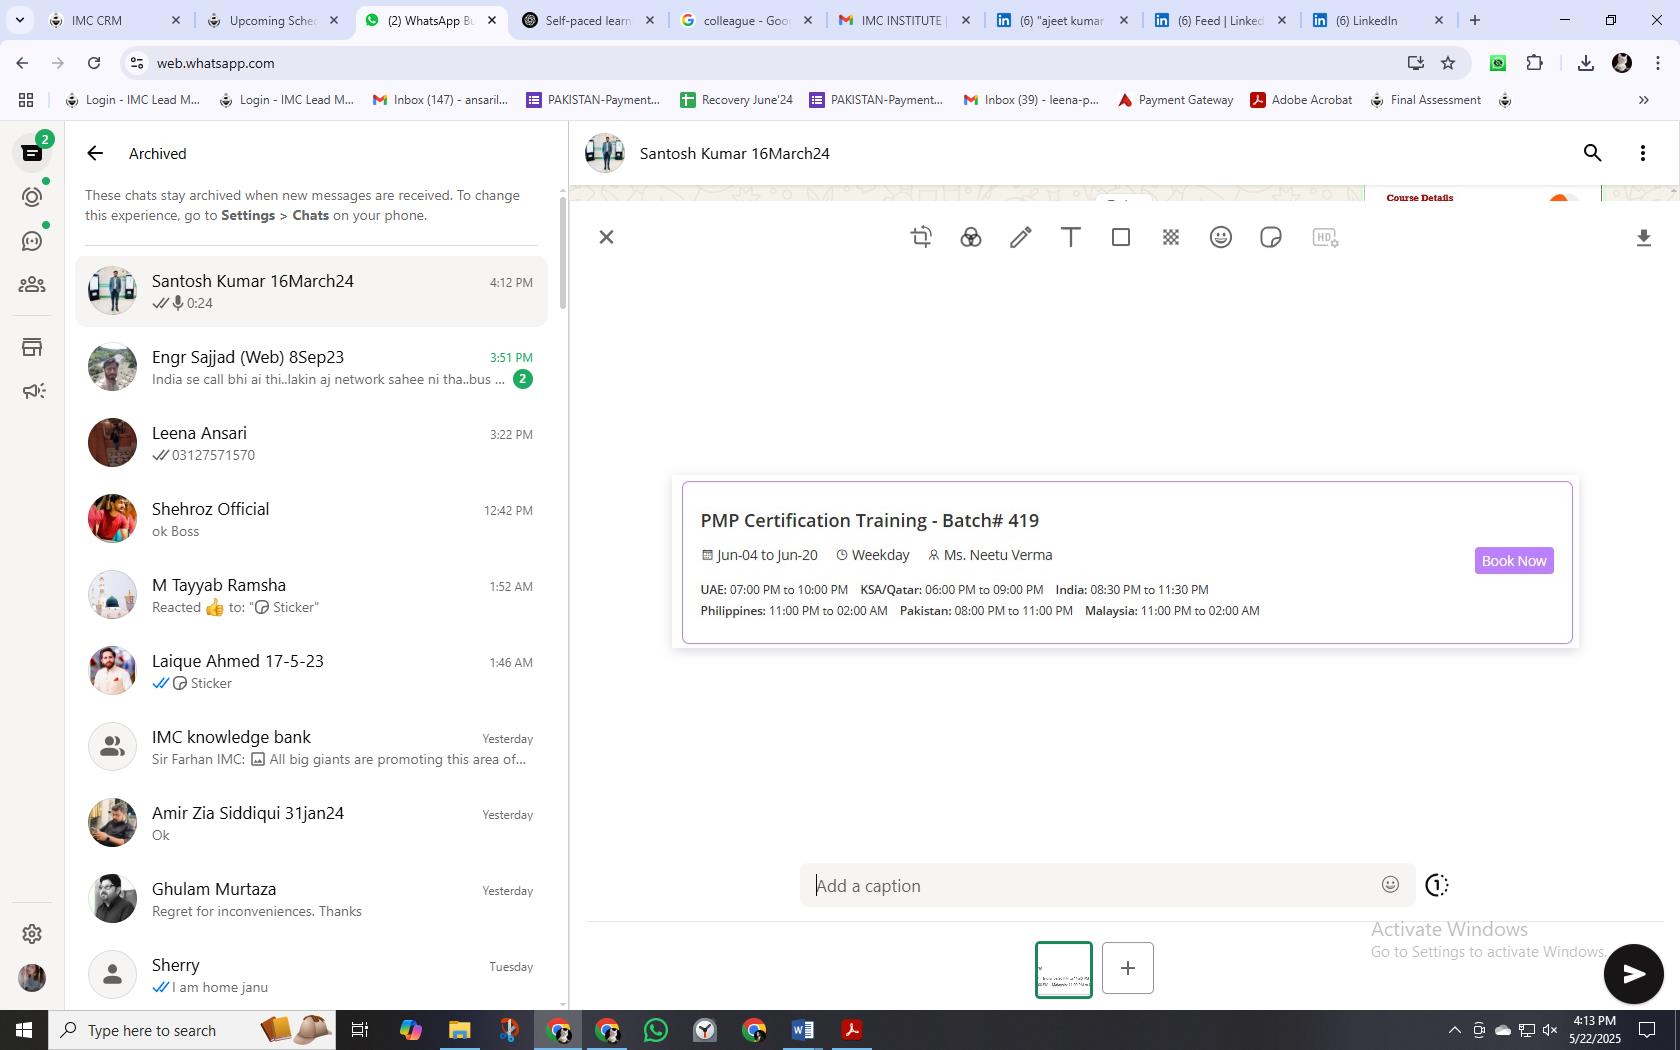The width and height of the screenshot is (1680, 1050).
Task: Open the advertise megaphone icon
Action: [32, 391]
